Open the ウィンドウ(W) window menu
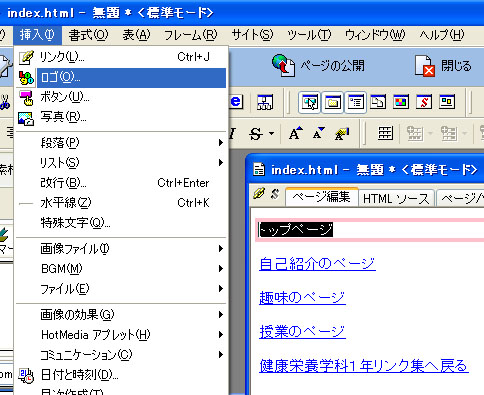484x395 pixels. pos(375,35)
